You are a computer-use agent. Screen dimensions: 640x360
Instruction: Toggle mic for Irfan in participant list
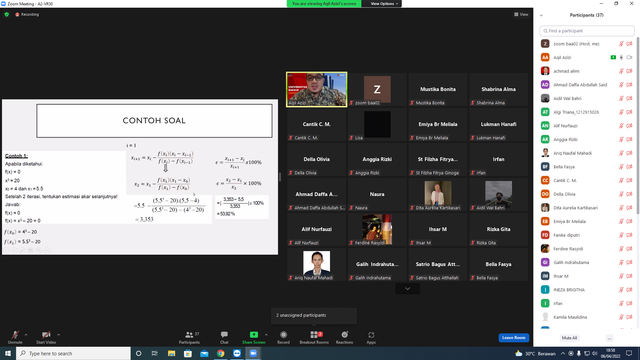(x=621, y=303)
